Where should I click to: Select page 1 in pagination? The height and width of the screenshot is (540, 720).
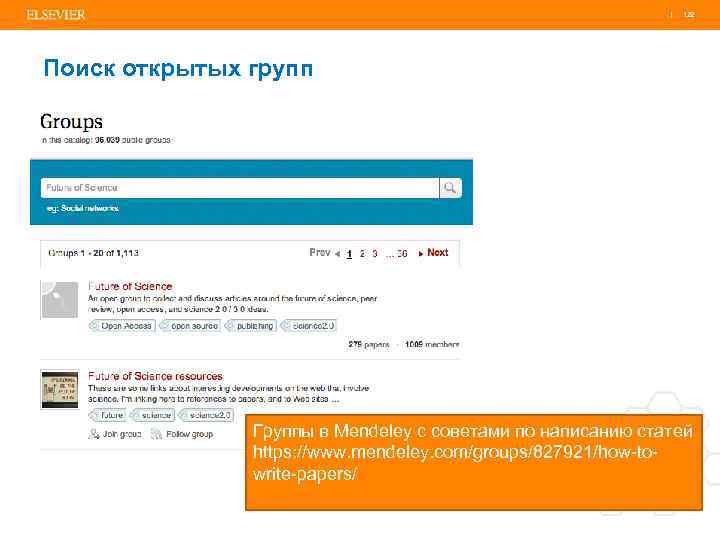click(x=349, y=253)
